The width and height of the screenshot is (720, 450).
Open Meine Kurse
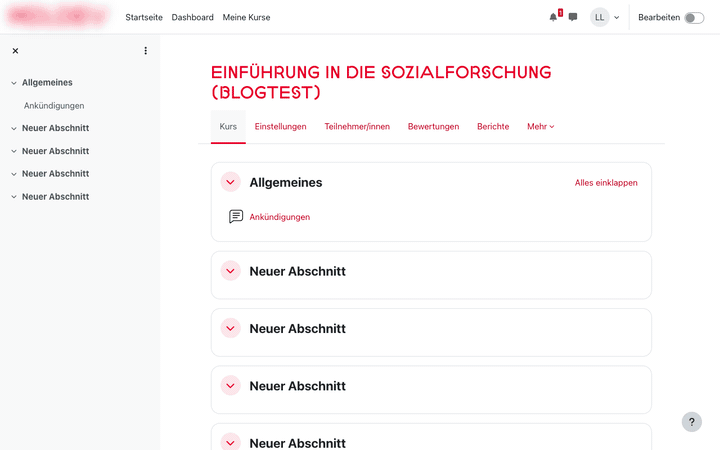click(247, 17)
